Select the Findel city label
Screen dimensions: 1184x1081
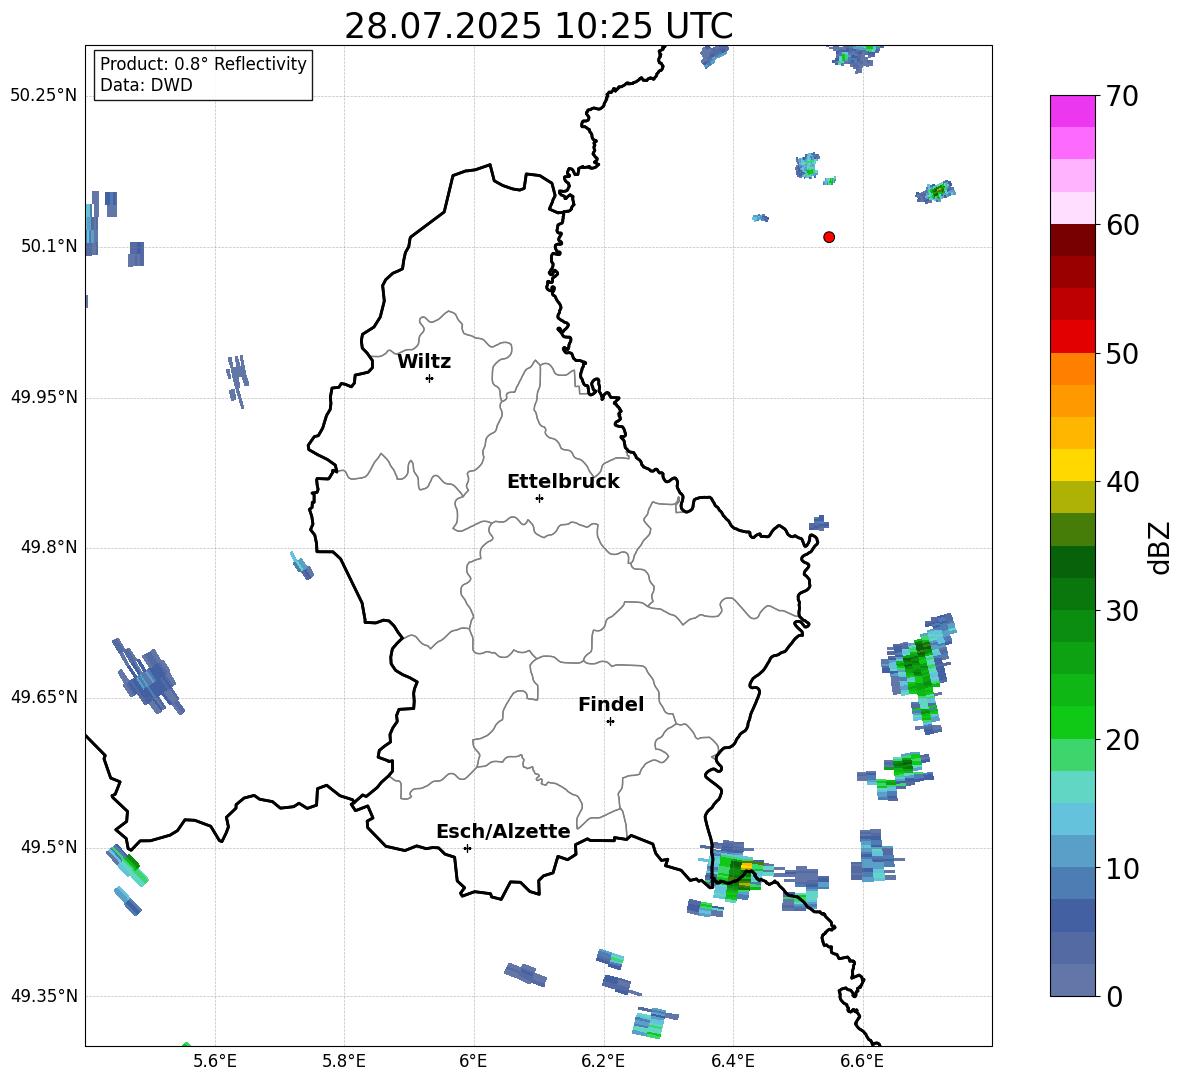pyautogui.click(x=611, y=704)
